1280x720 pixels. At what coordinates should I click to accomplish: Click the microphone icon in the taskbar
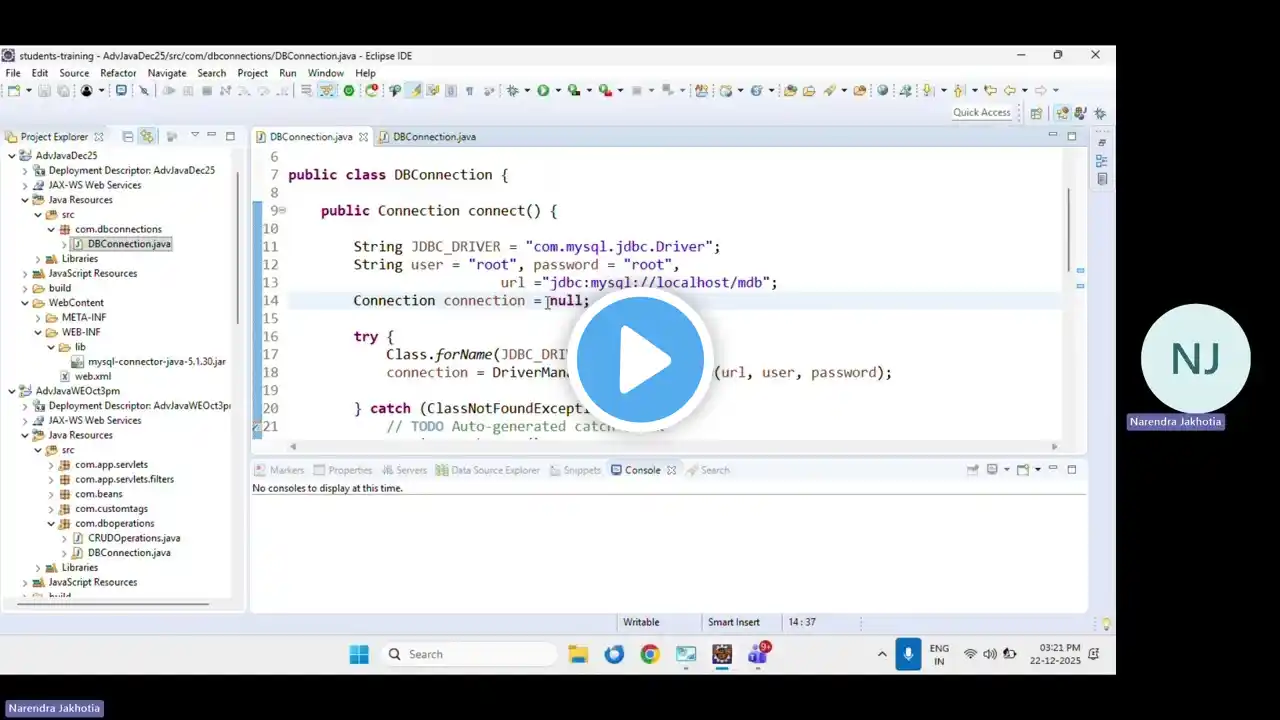click(908, 654)
